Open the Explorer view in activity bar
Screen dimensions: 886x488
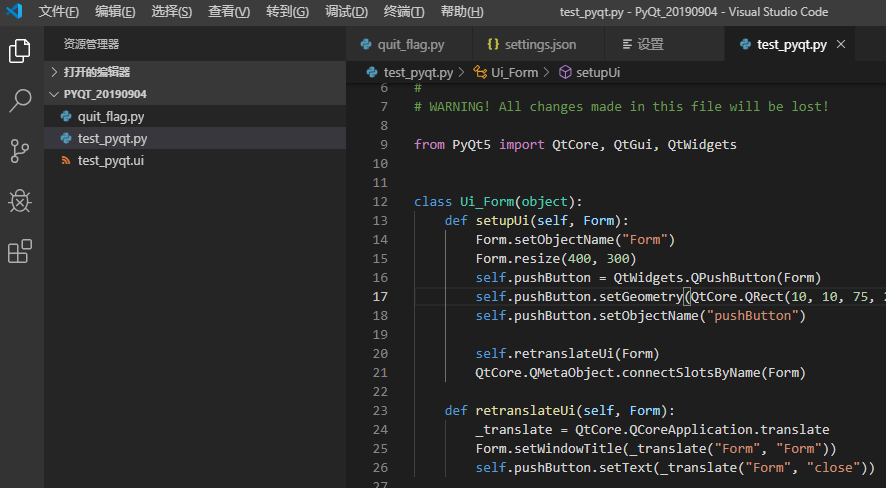20,51
